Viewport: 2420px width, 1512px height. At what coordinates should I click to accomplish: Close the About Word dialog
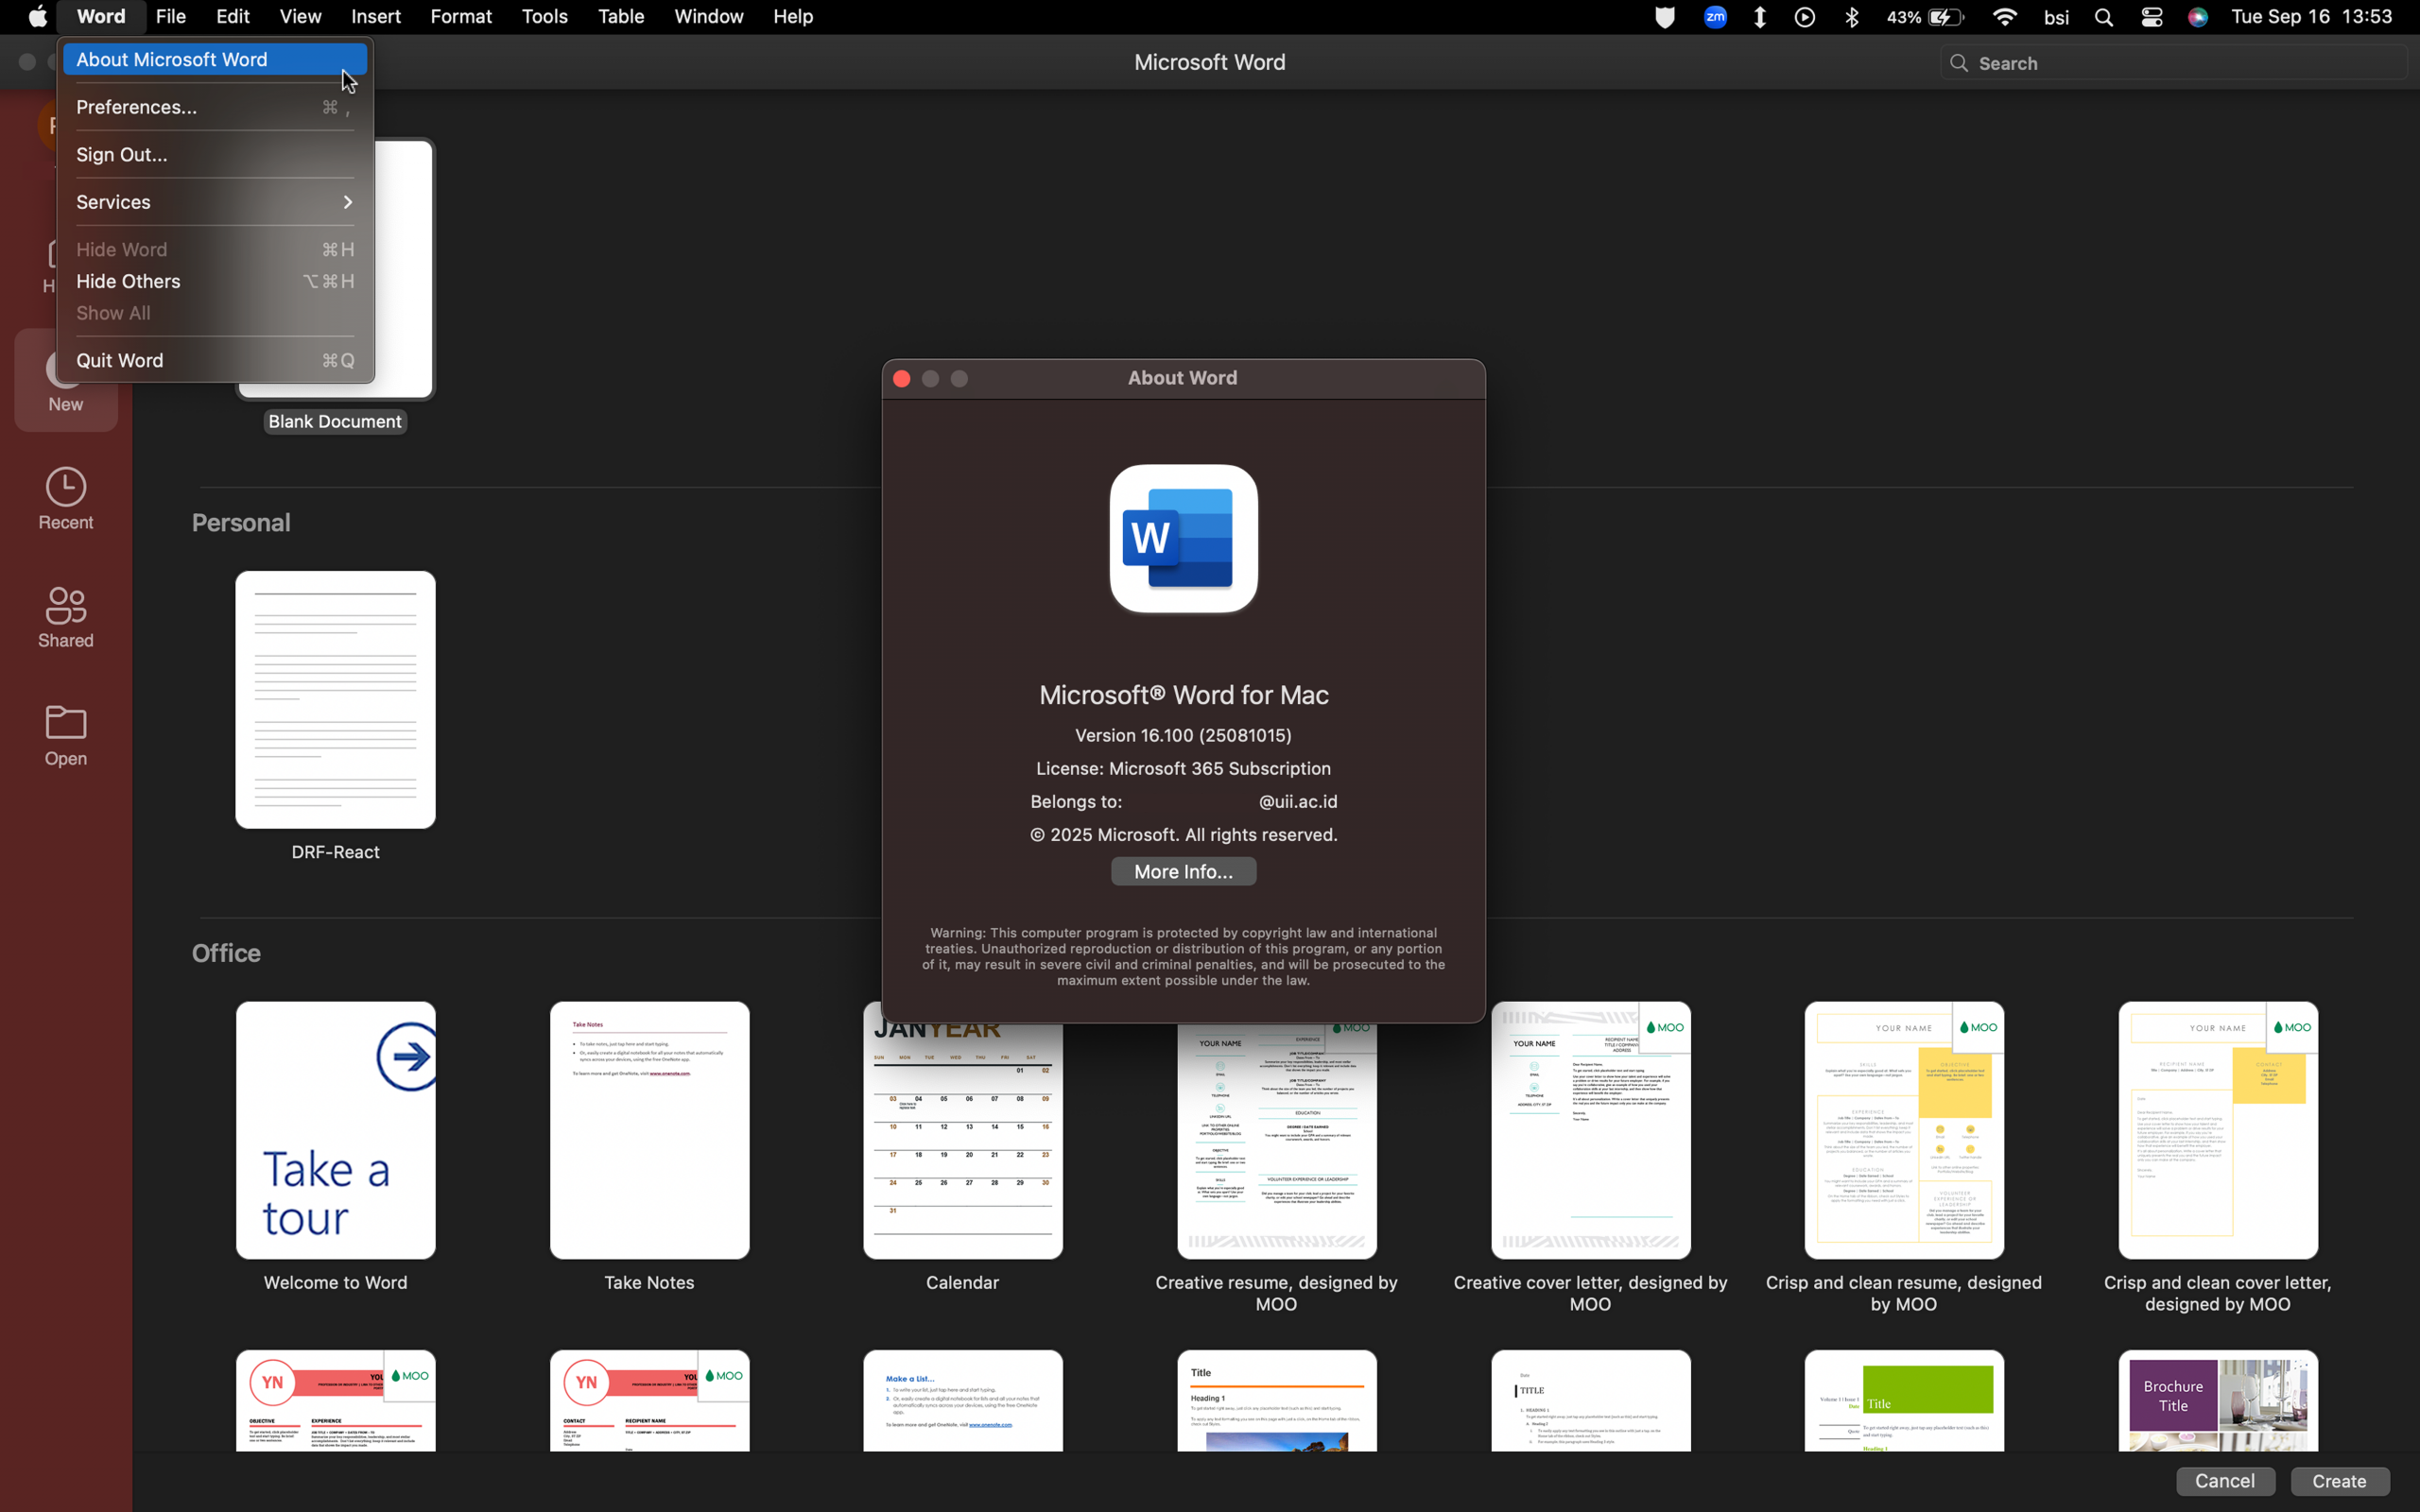click(901, 379)
